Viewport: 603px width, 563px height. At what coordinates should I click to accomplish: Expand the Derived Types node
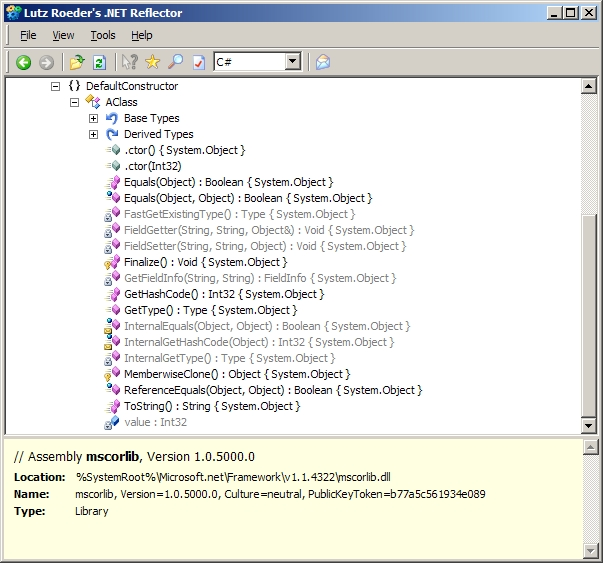point(93,134)
